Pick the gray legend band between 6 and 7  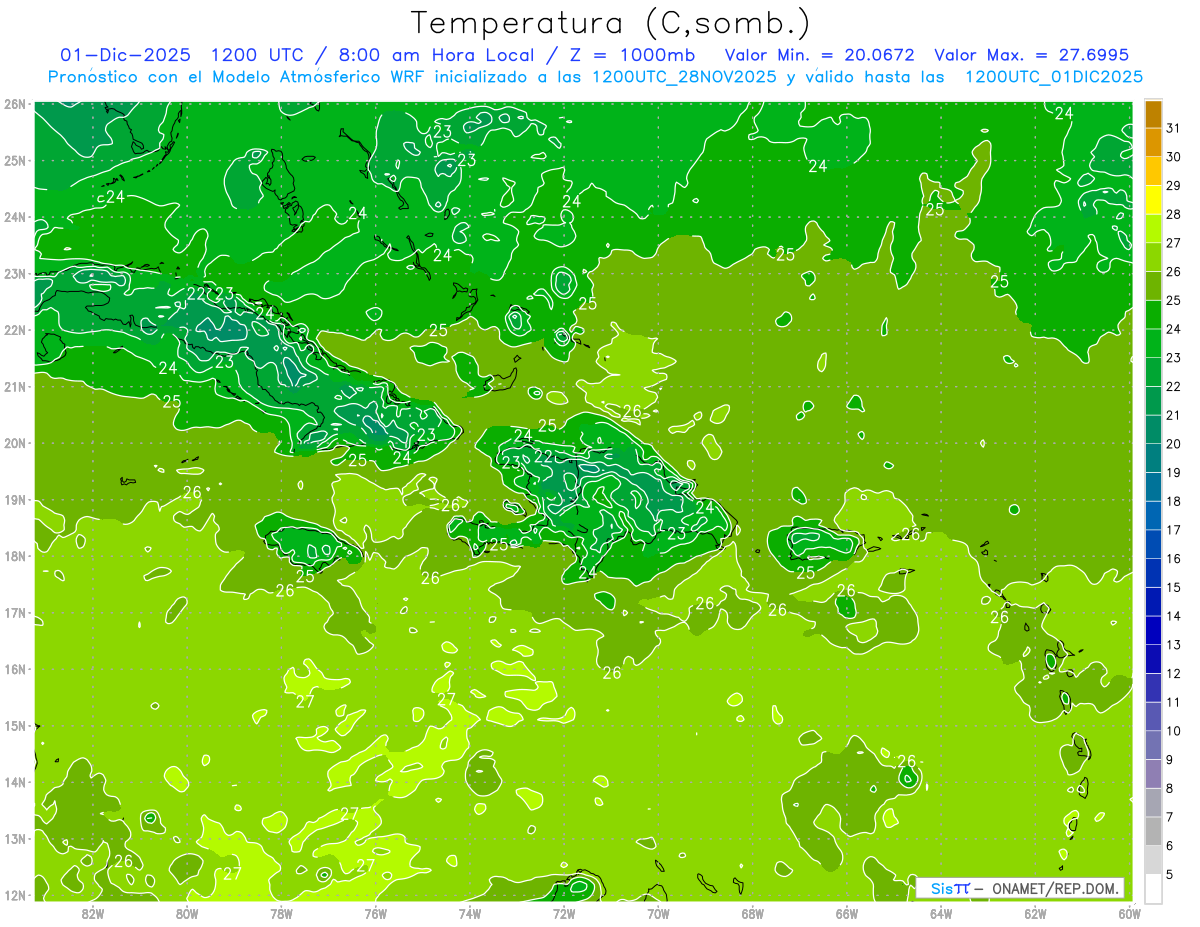pos(1154,831)
